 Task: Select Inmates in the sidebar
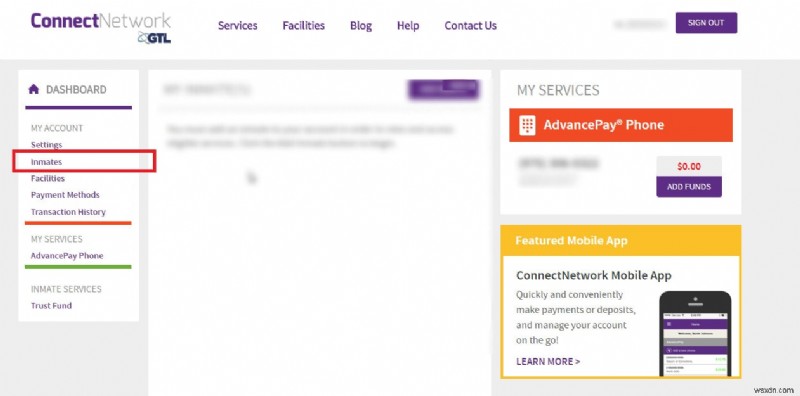pos(46,162)
